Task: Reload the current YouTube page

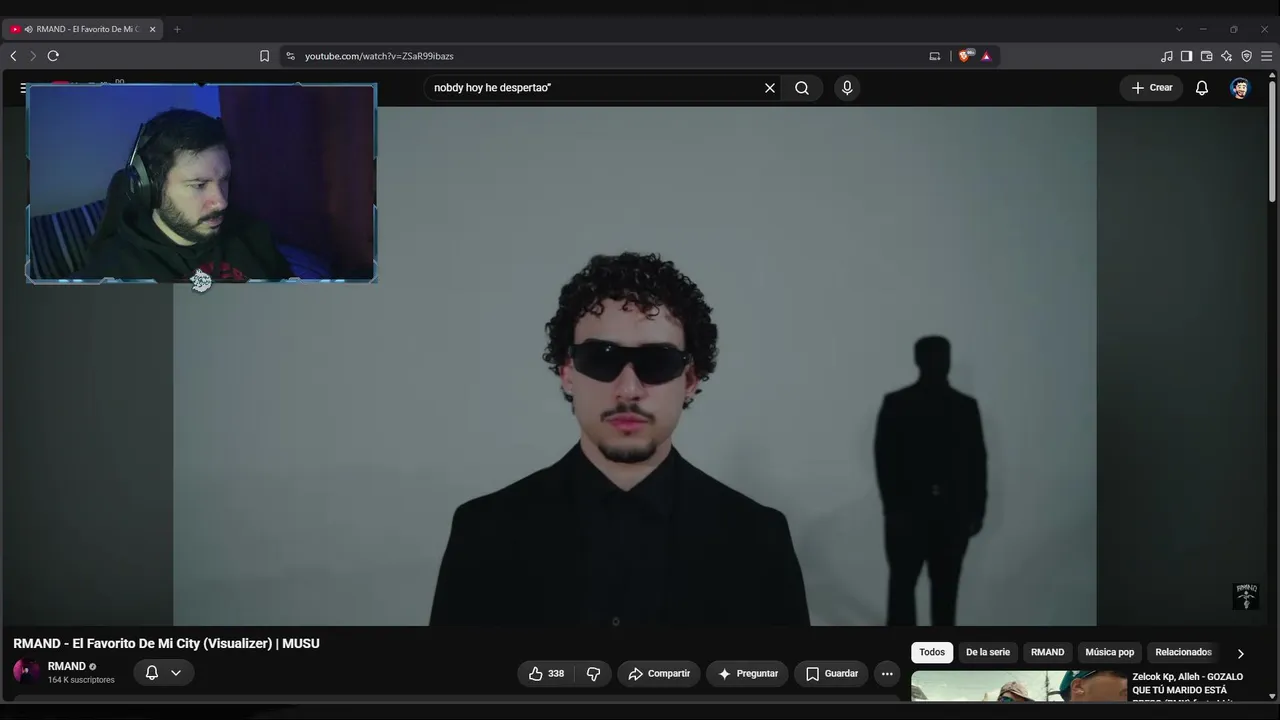Action: [53, 56]
